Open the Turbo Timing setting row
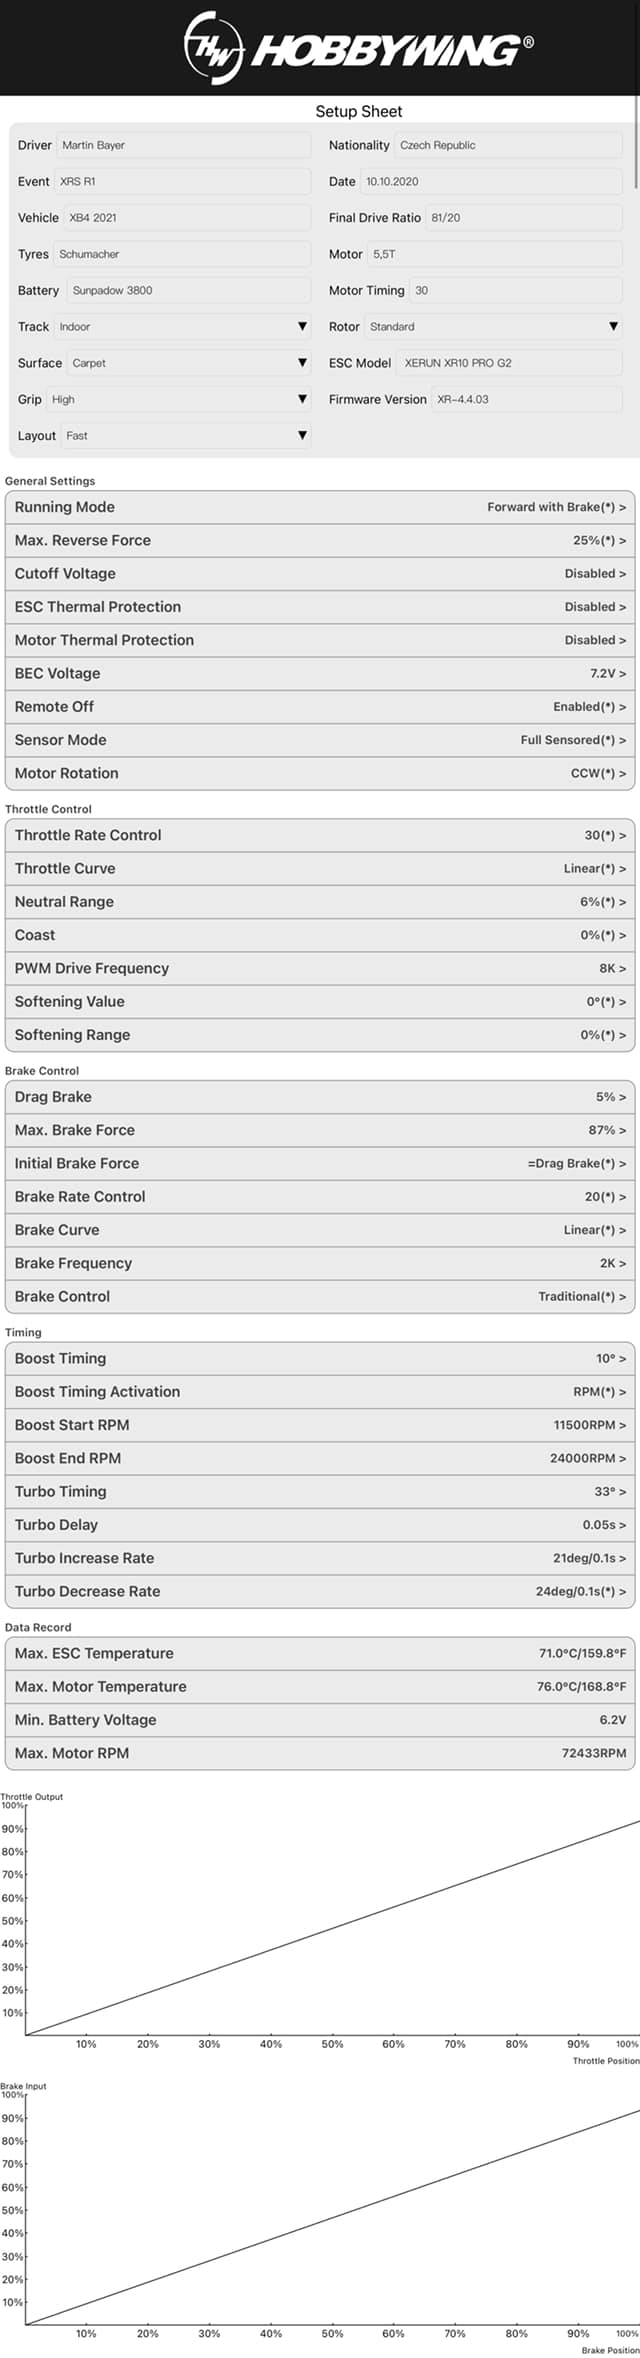640x2358 pixels. (320, 1492)
